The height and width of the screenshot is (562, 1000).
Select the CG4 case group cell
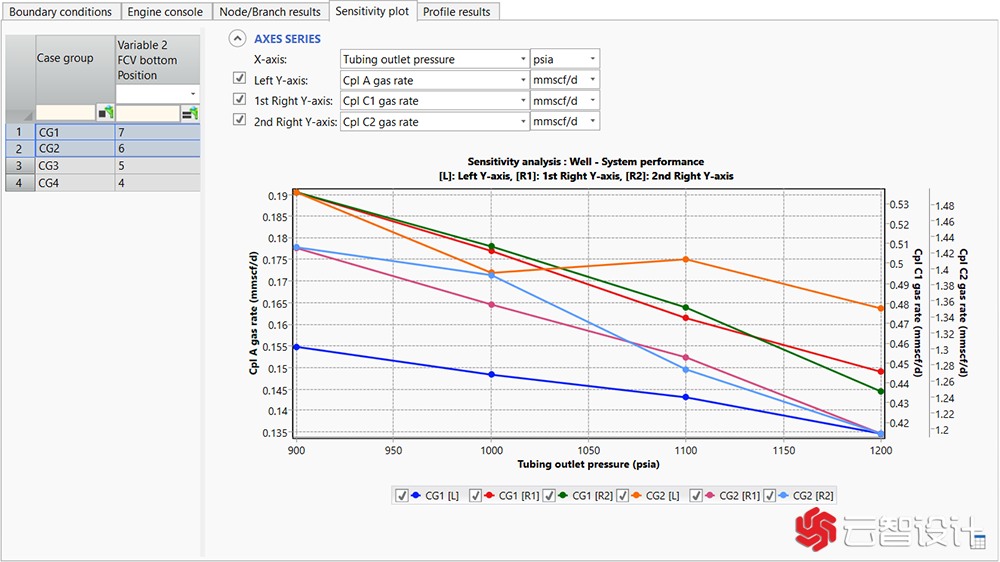tap(75, 183)
